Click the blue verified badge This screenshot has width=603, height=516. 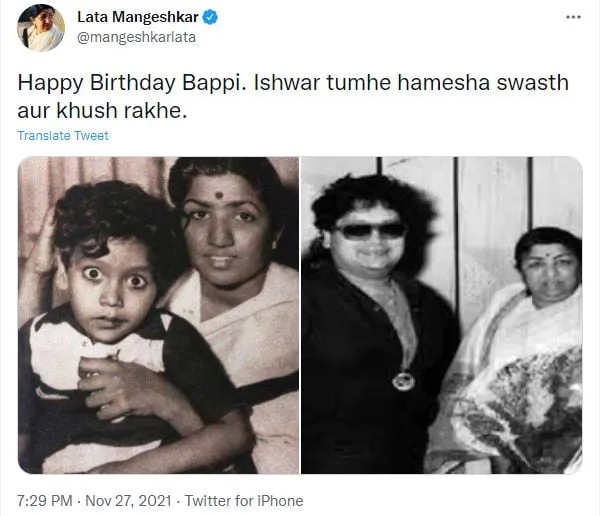(x=210, y=17)
